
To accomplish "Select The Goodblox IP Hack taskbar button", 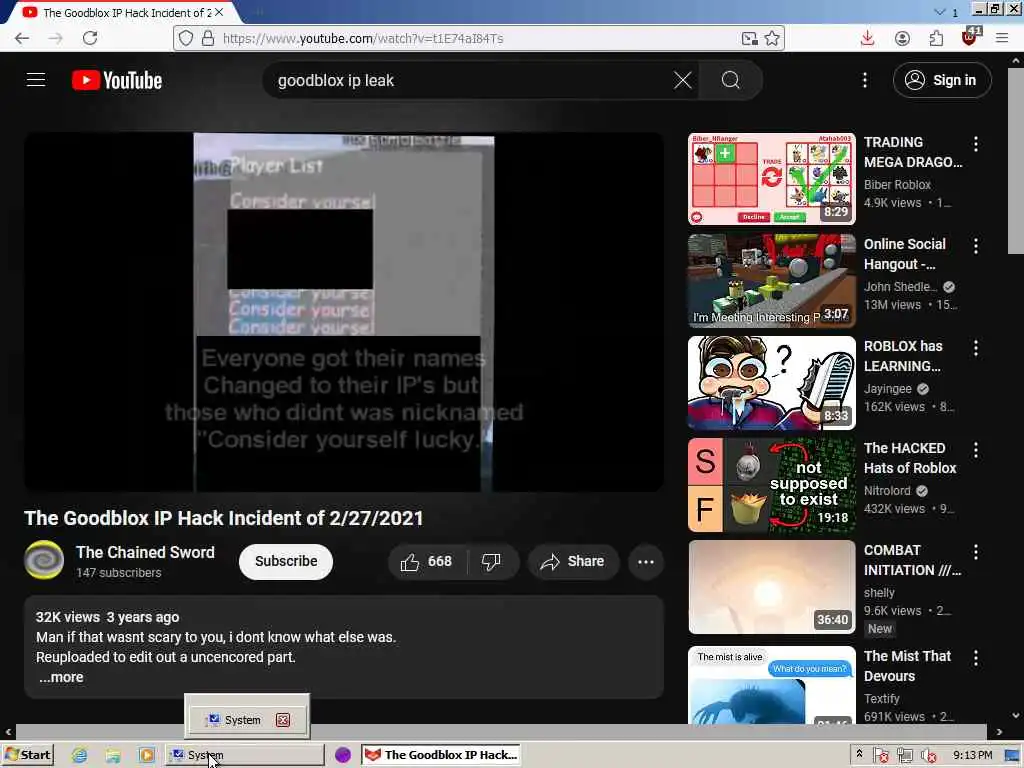I will click(x=441, y=755).
